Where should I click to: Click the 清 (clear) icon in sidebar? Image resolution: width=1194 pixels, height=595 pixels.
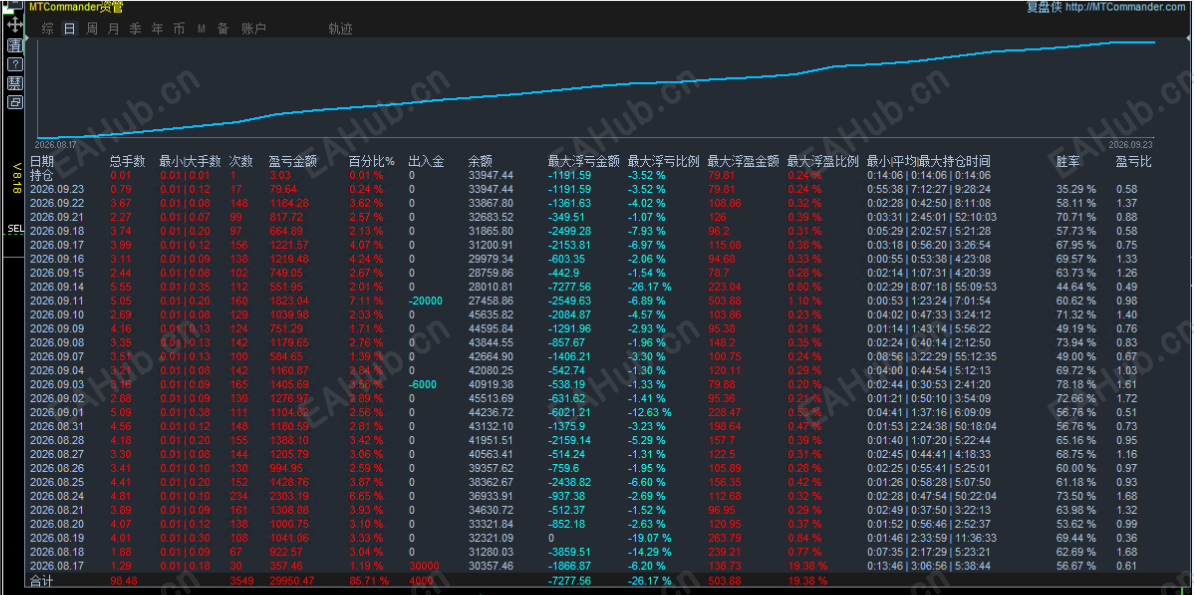click(x=14, y=45)
